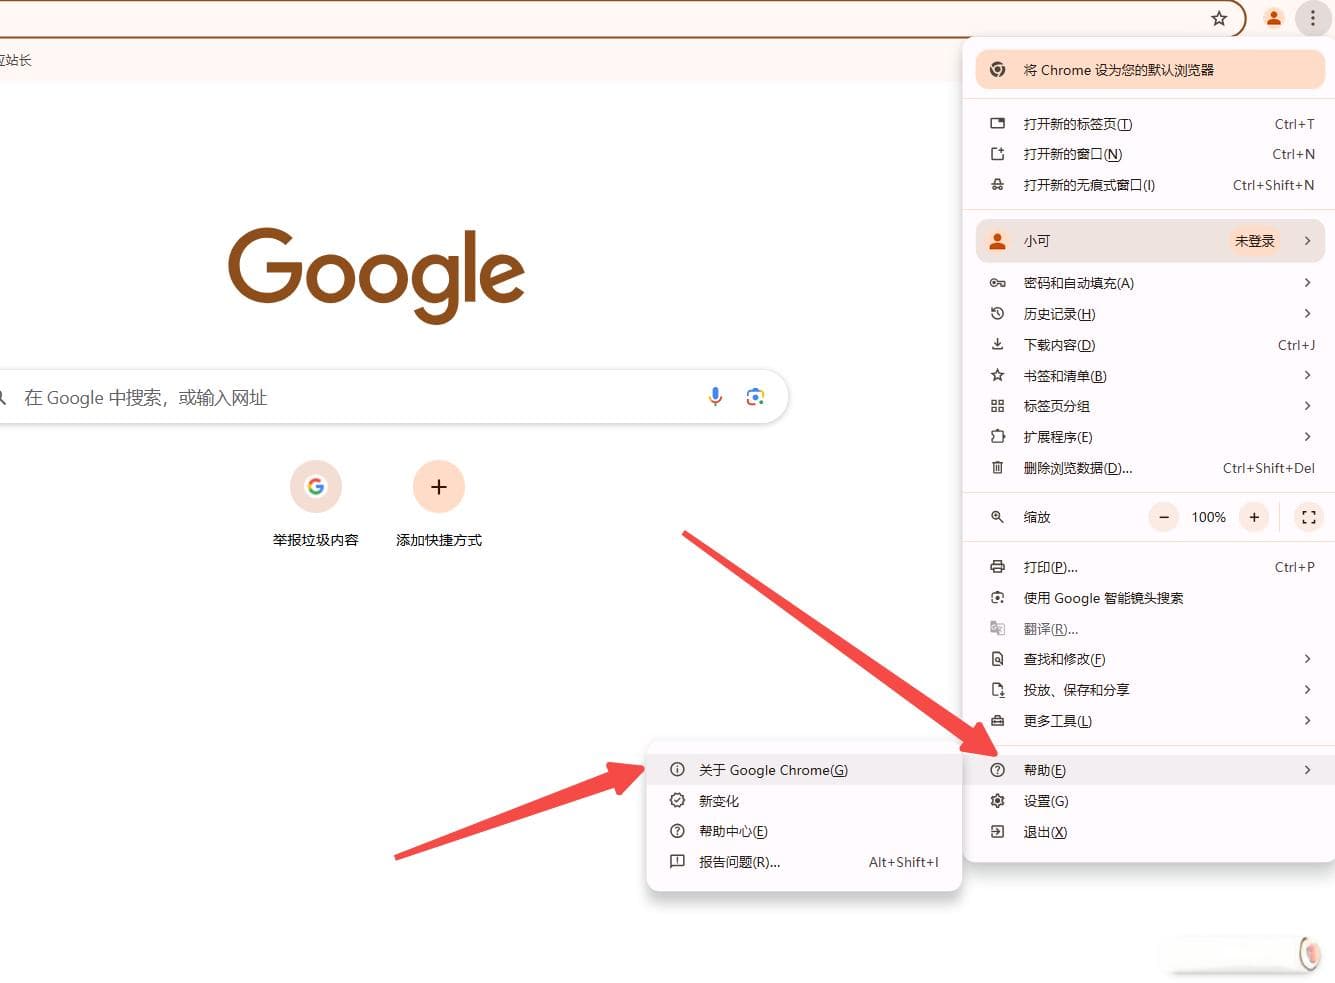
Task: Expand the 更多工具 submenu arrow
Action: (1307, 721)
